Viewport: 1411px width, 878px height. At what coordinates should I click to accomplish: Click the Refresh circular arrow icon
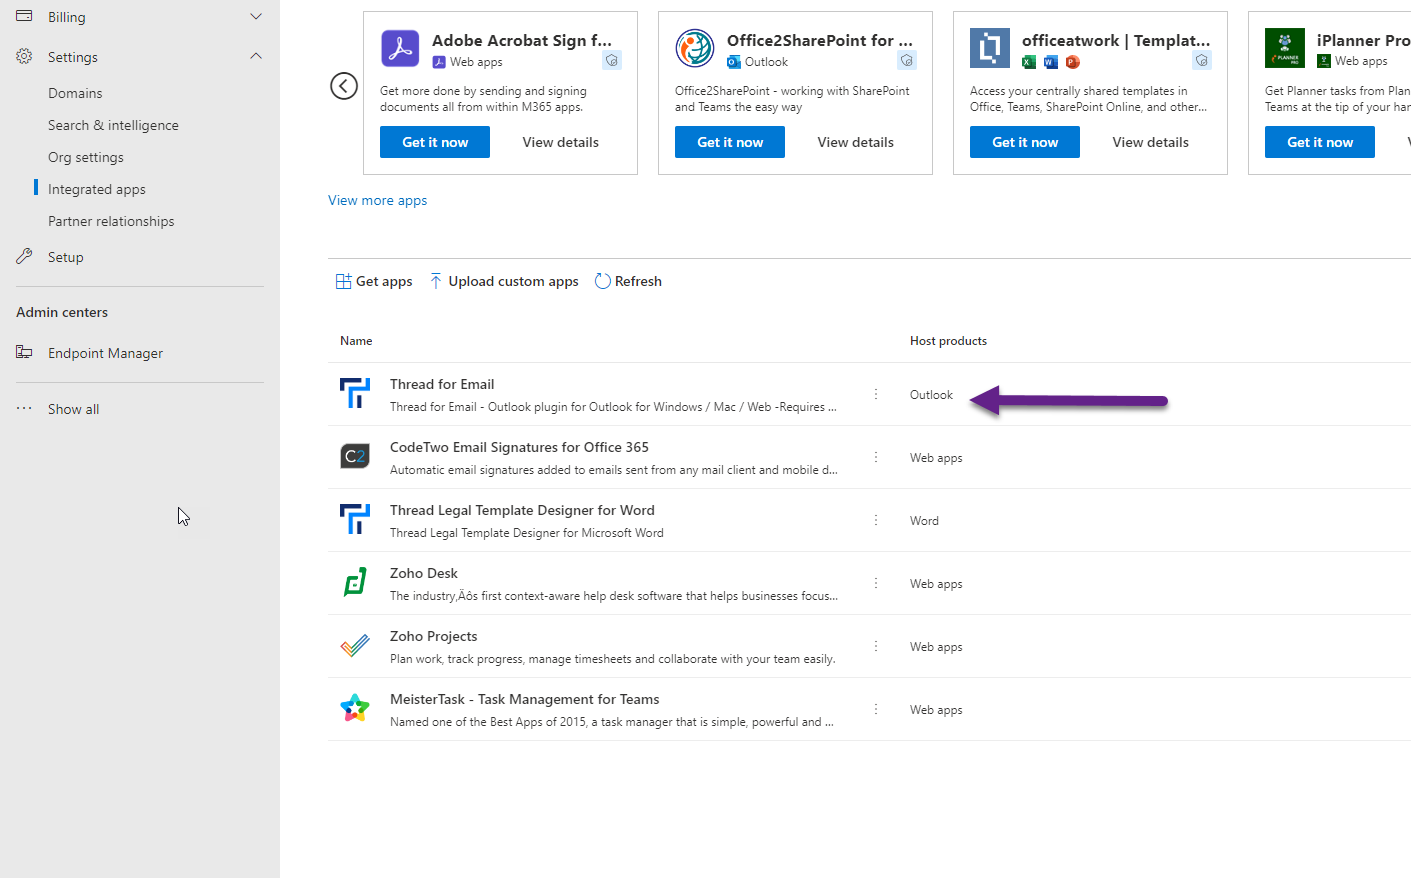point(603,281)
